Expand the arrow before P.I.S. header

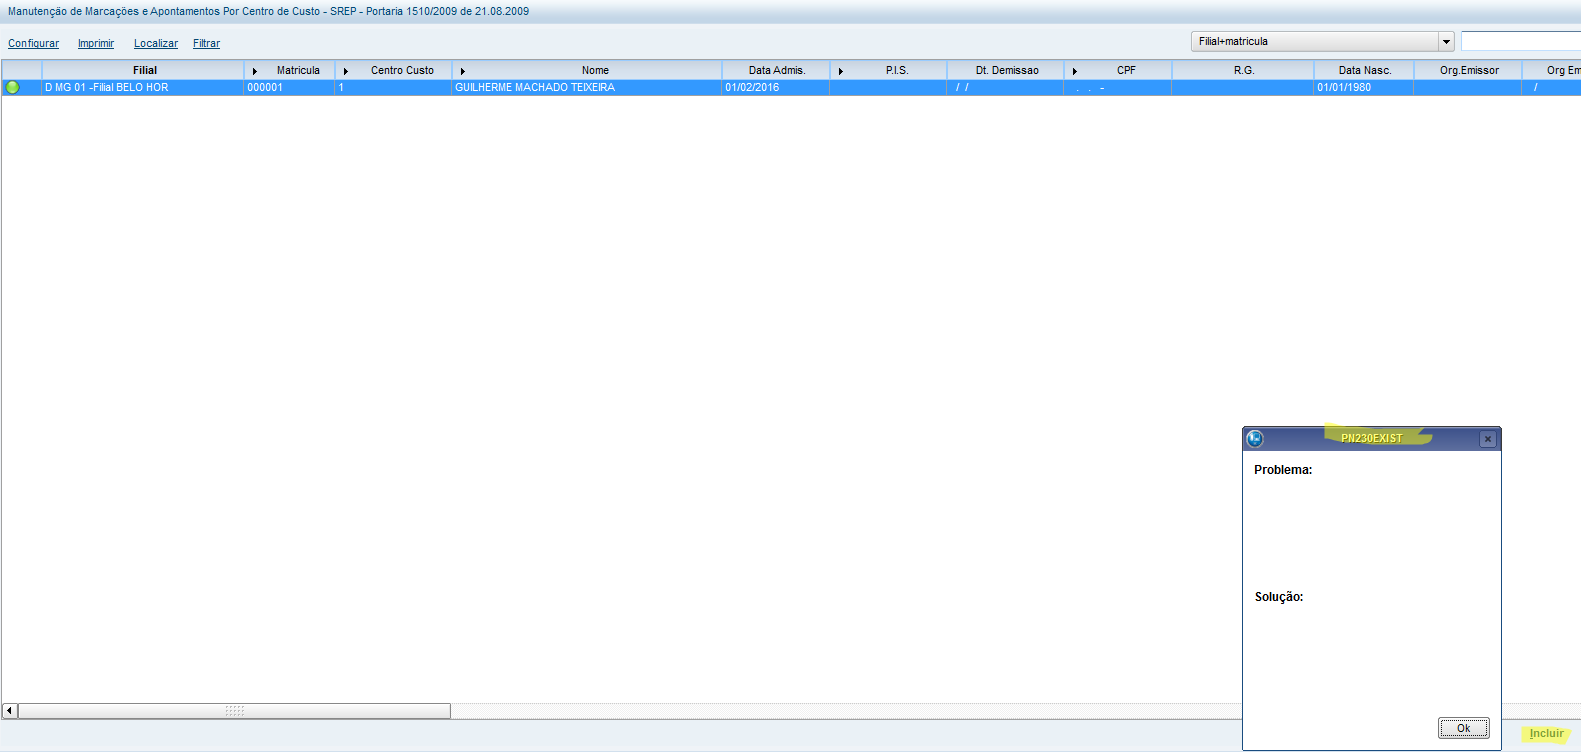point(841,71)
